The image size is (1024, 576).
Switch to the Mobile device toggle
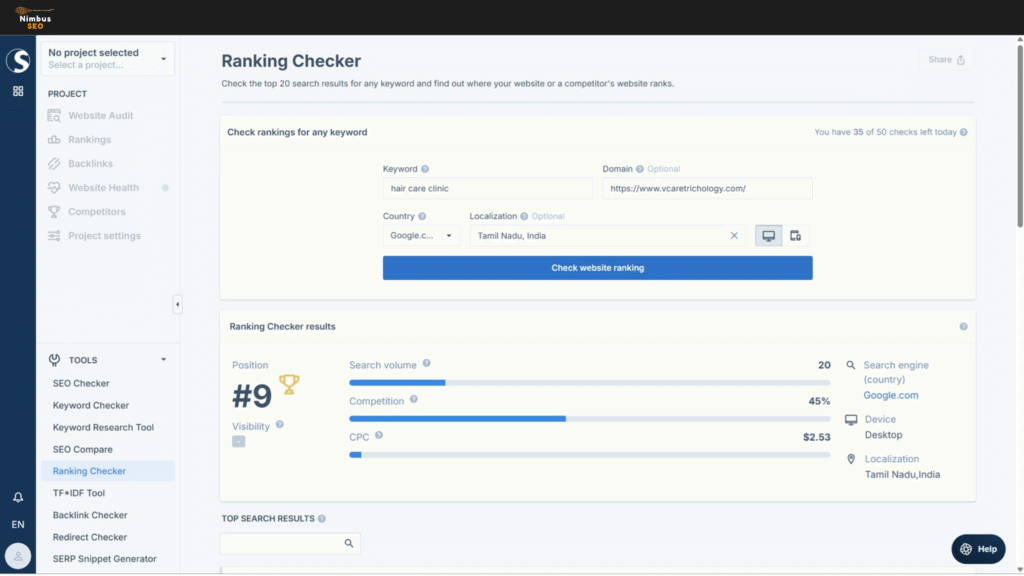795,236
